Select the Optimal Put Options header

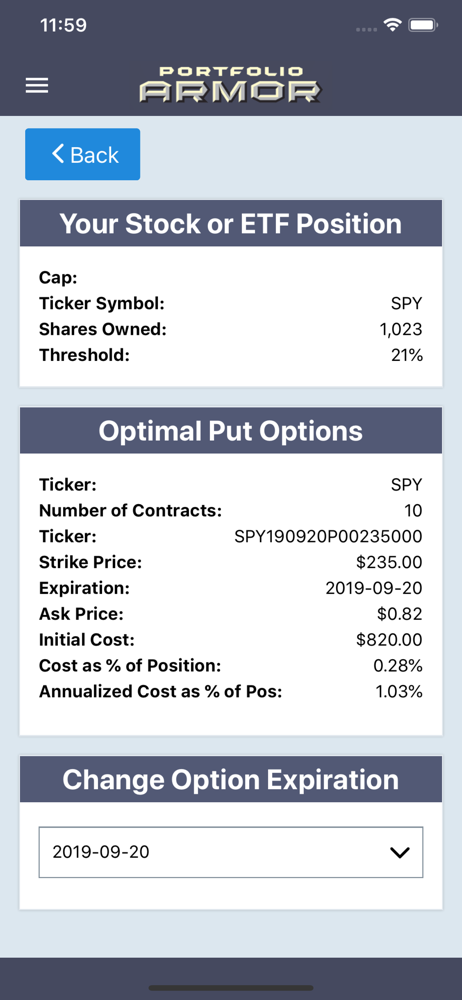[231, 431]
